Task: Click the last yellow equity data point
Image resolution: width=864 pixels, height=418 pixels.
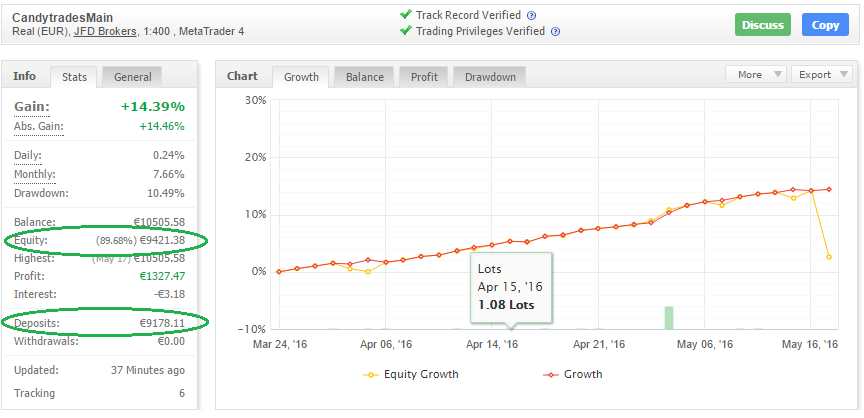Action: [829, 257]
